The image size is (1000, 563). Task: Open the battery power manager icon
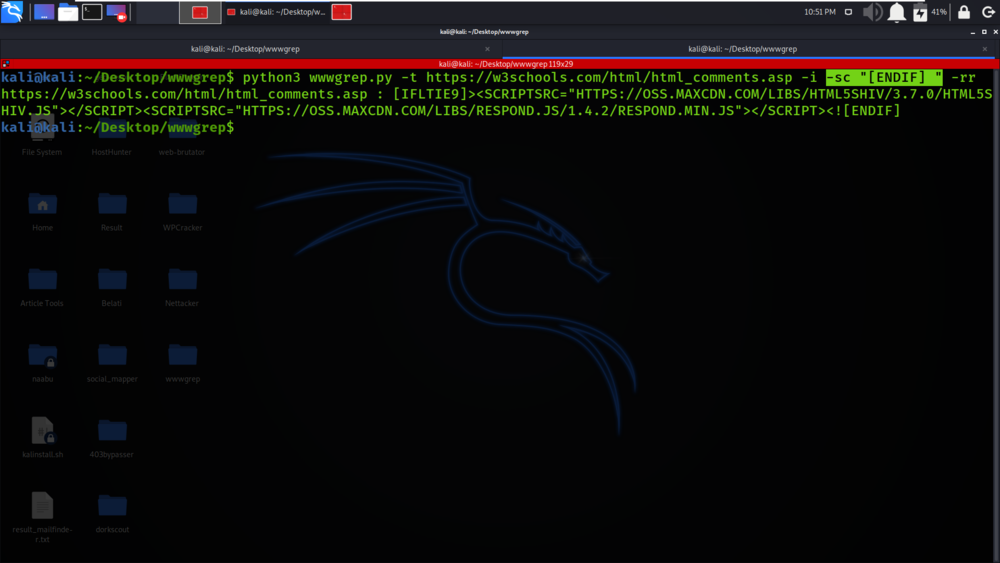point(920,12)
